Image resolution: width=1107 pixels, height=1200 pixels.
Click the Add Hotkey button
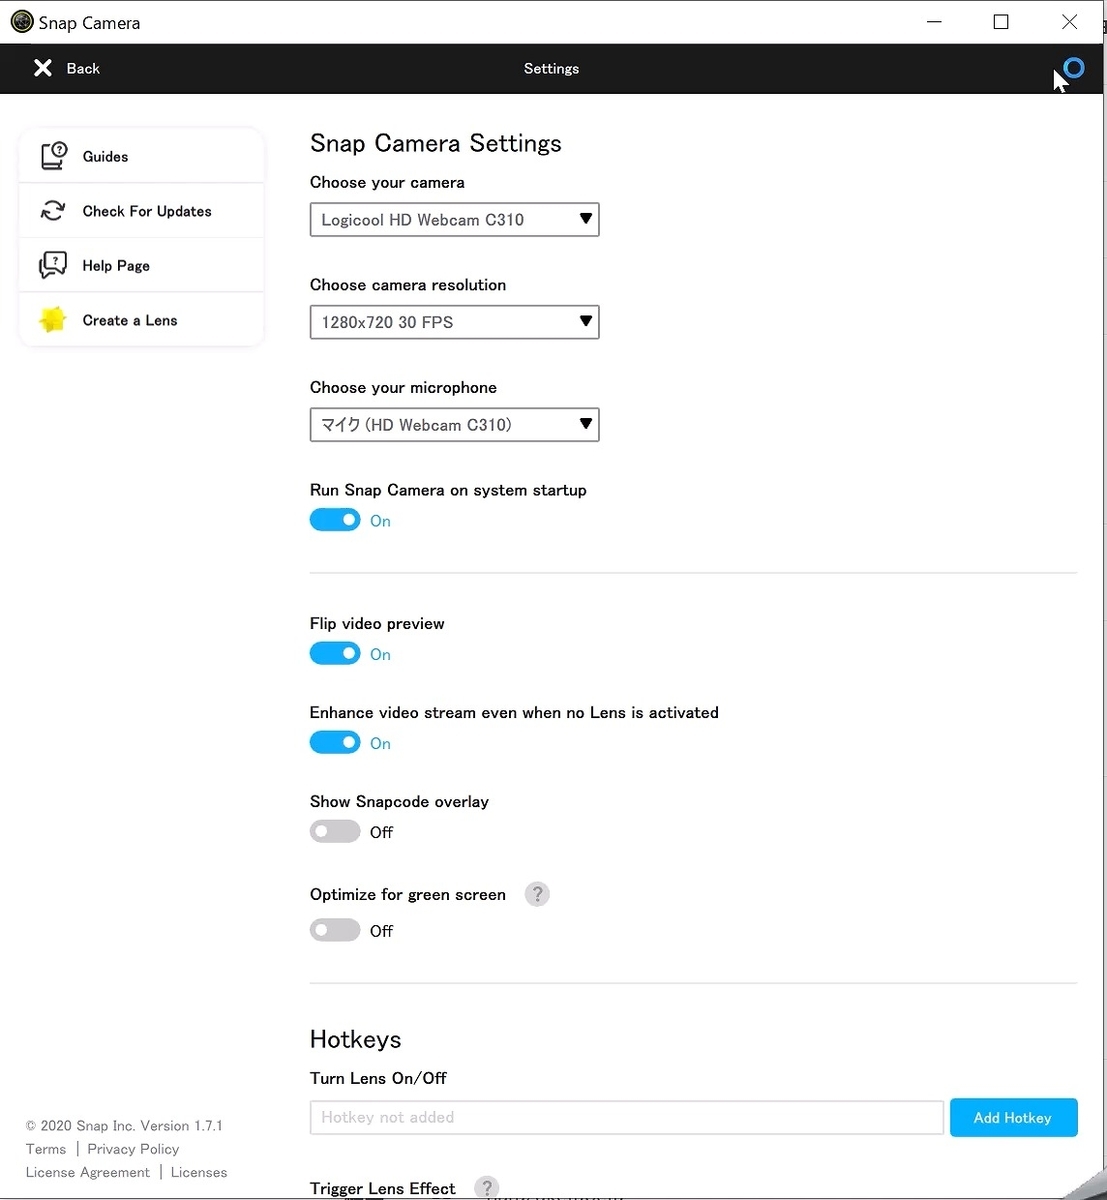[x=1013, y=1117]
